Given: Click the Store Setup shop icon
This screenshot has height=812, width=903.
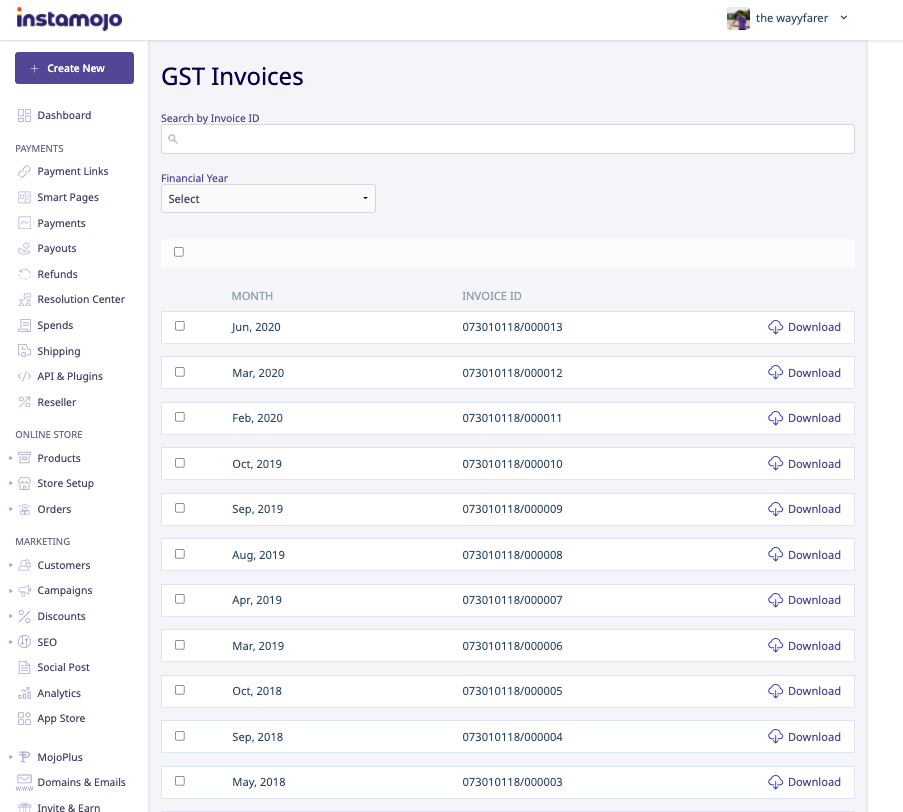Looking at the screenshot, I should [x=24, y=483].
